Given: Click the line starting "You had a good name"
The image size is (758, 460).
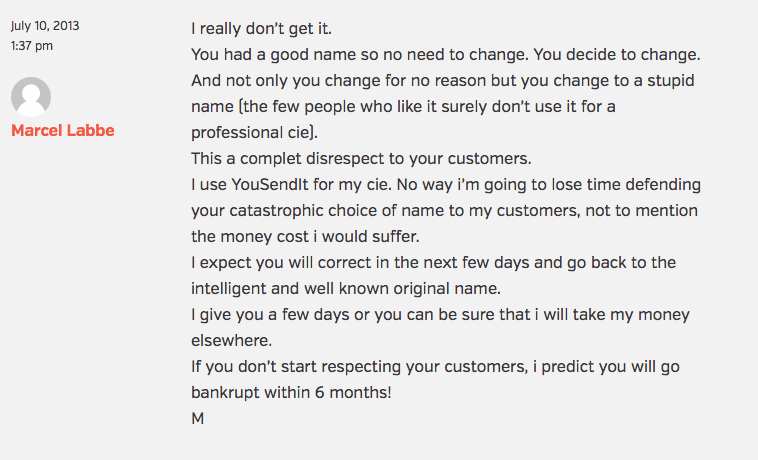Looking at the screenshot, I should [447, 55].
